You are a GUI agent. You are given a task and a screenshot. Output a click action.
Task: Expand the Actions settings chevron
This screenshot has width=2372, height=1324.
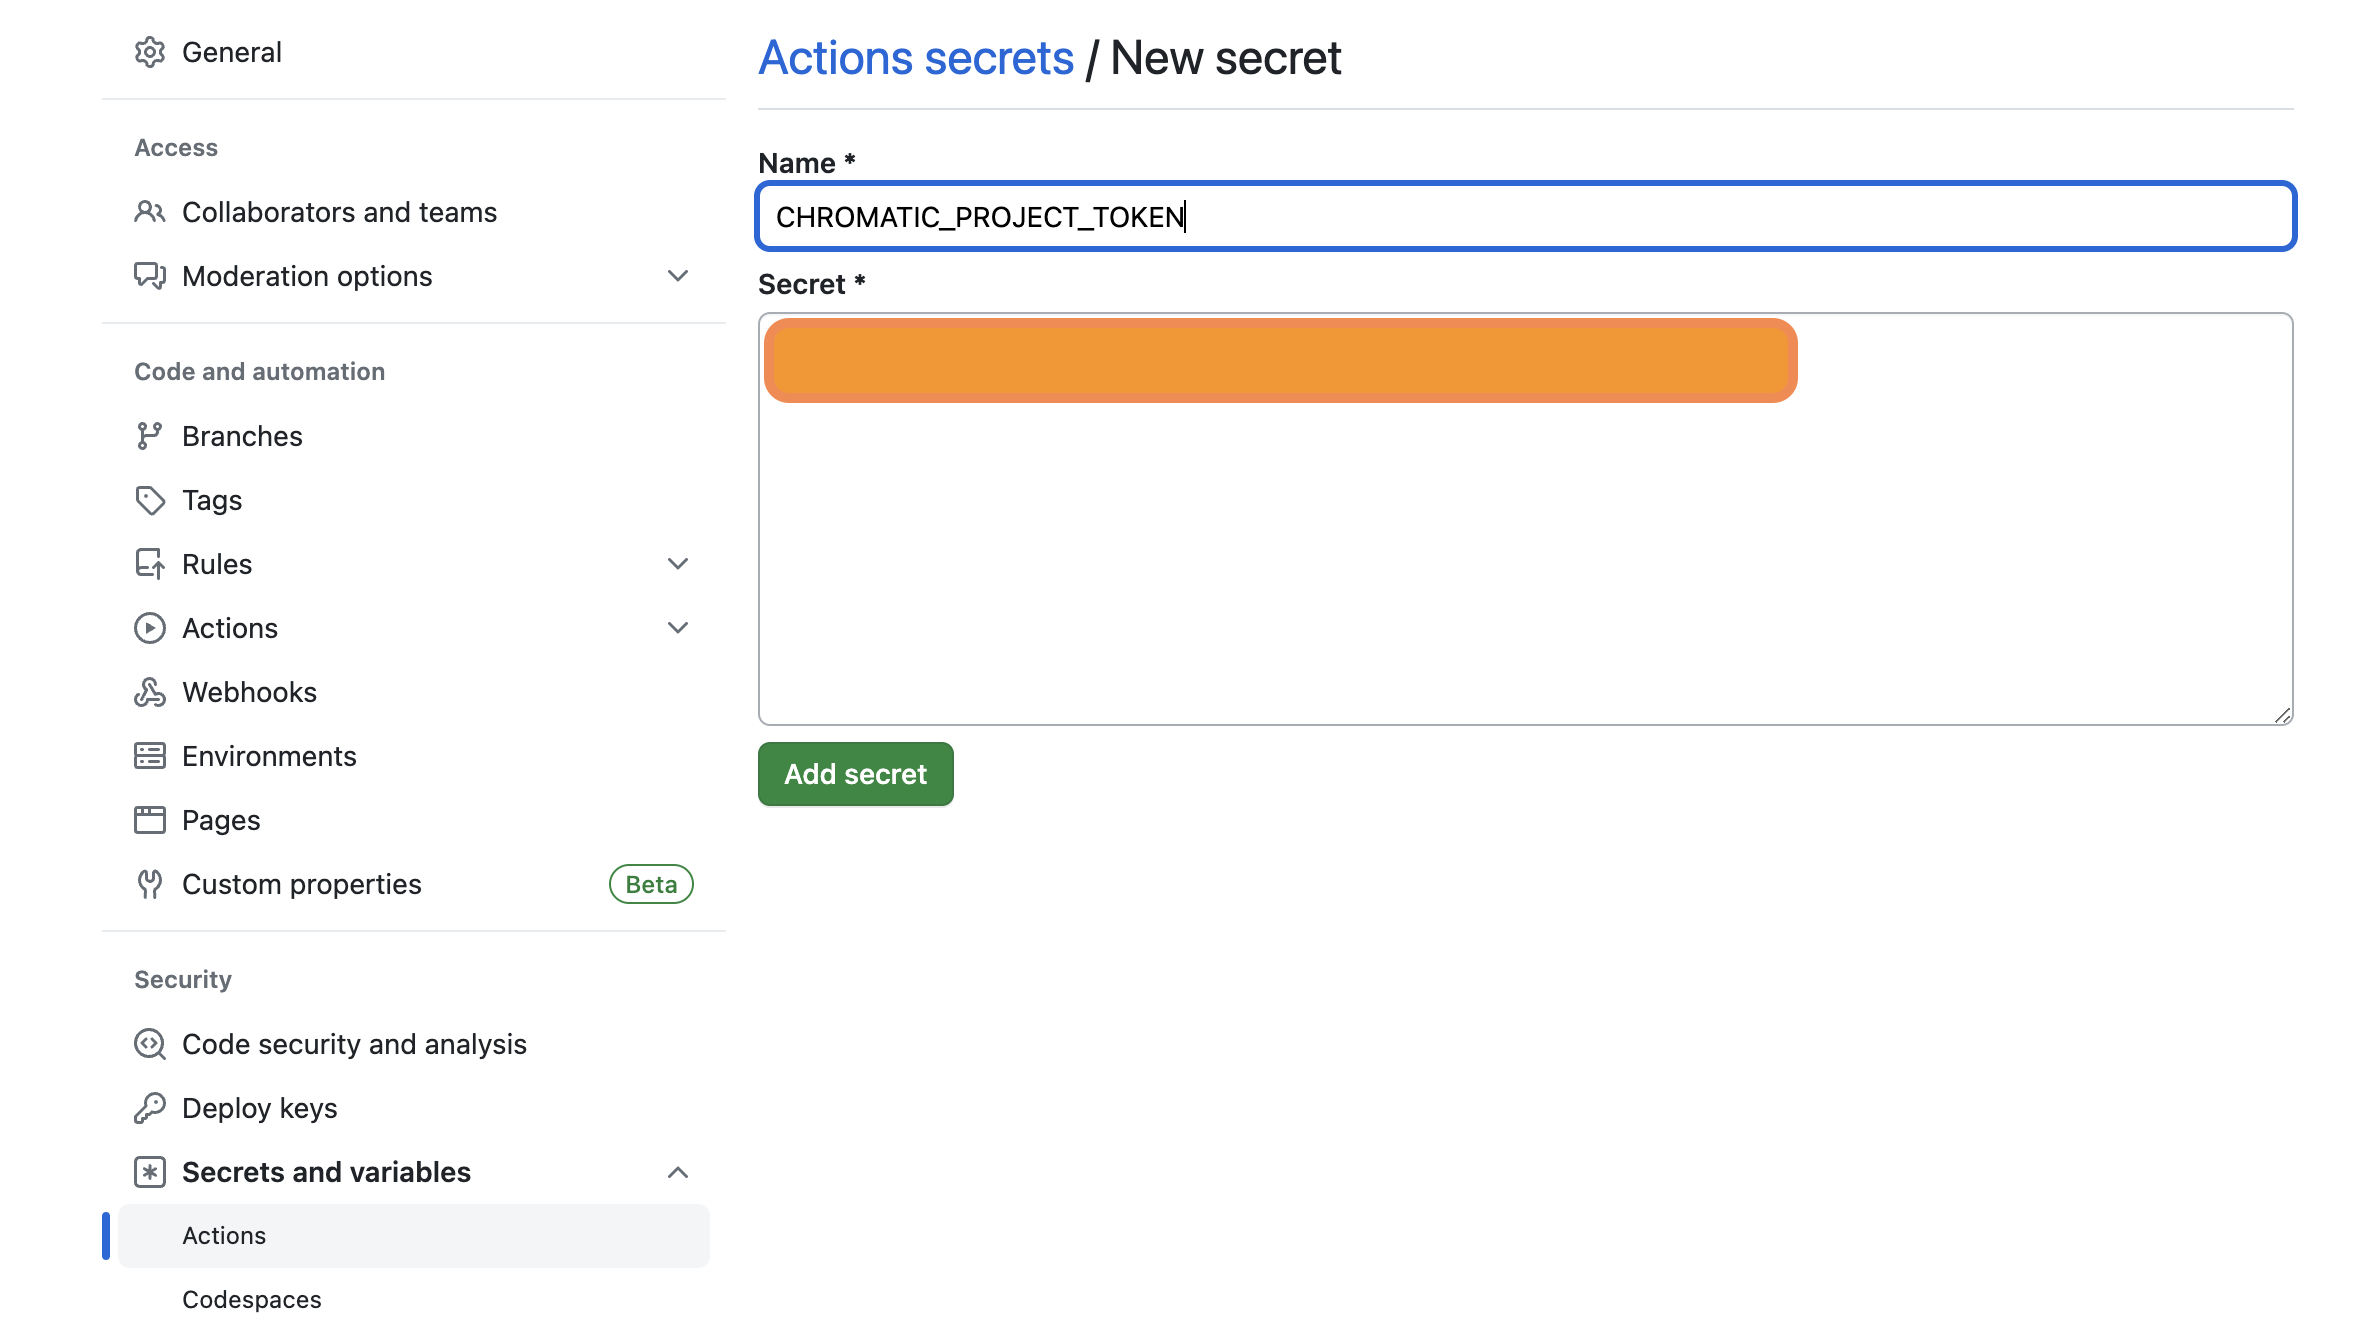[x=678, y=628]
